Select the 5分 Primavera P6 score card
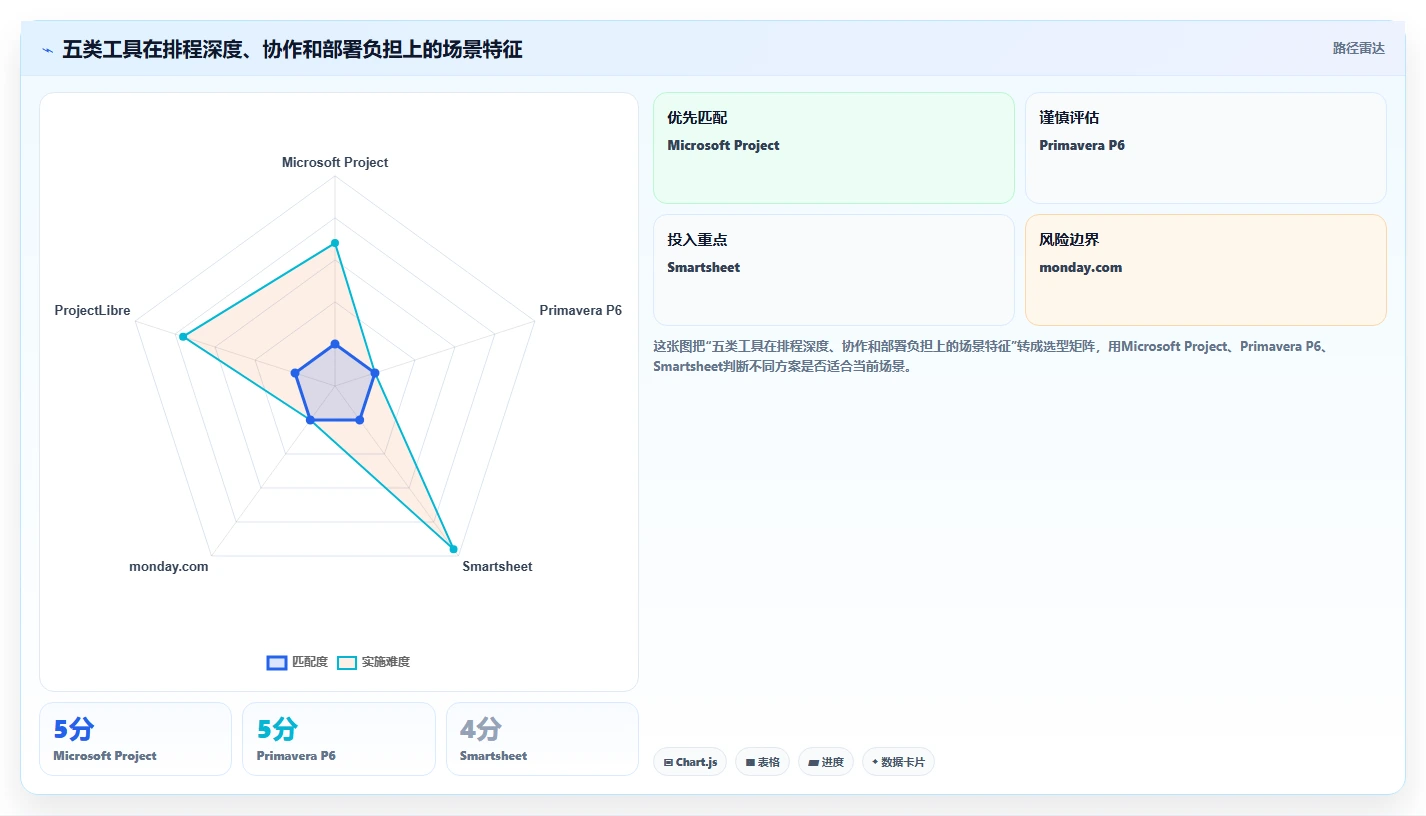This screenshot has height=816, width=1426. click(x=339, y=739)
